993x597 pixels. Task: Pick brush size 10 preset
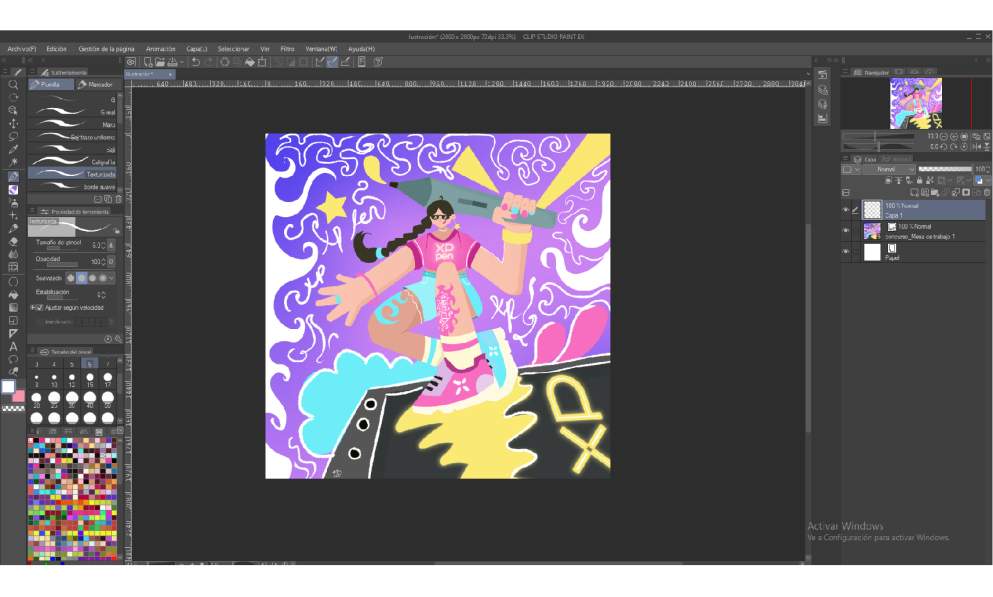tap(54, 379)
